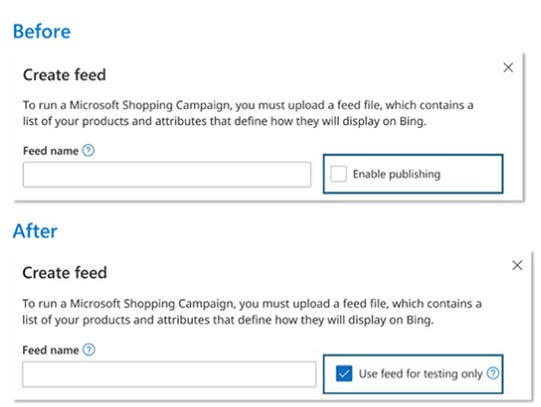Click Microsoft Shopping Campaign text in After dialog
The width and height of the screenshot is (541, 407).
[x=152, y=304]
